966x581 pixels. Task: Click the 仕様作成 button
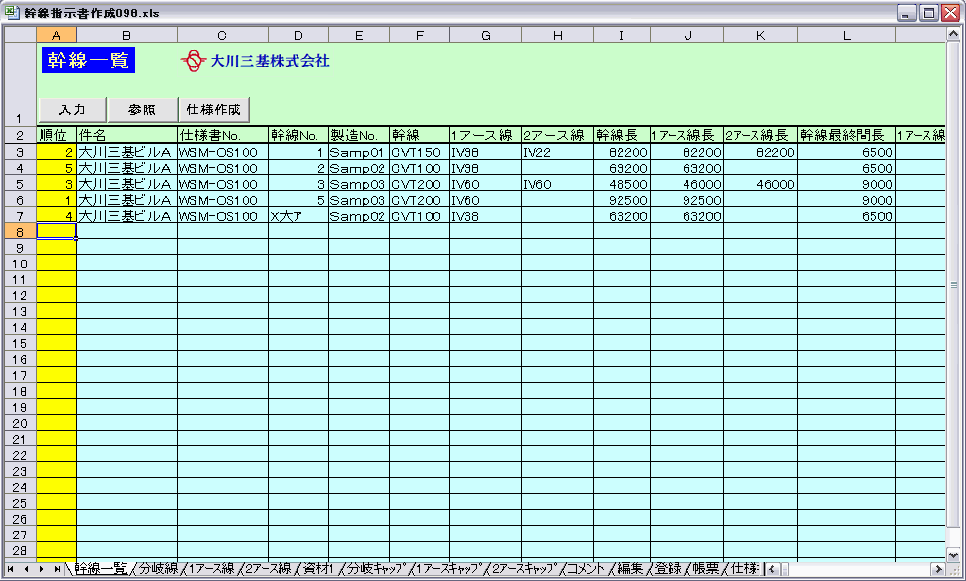click(x=214, y=110)
